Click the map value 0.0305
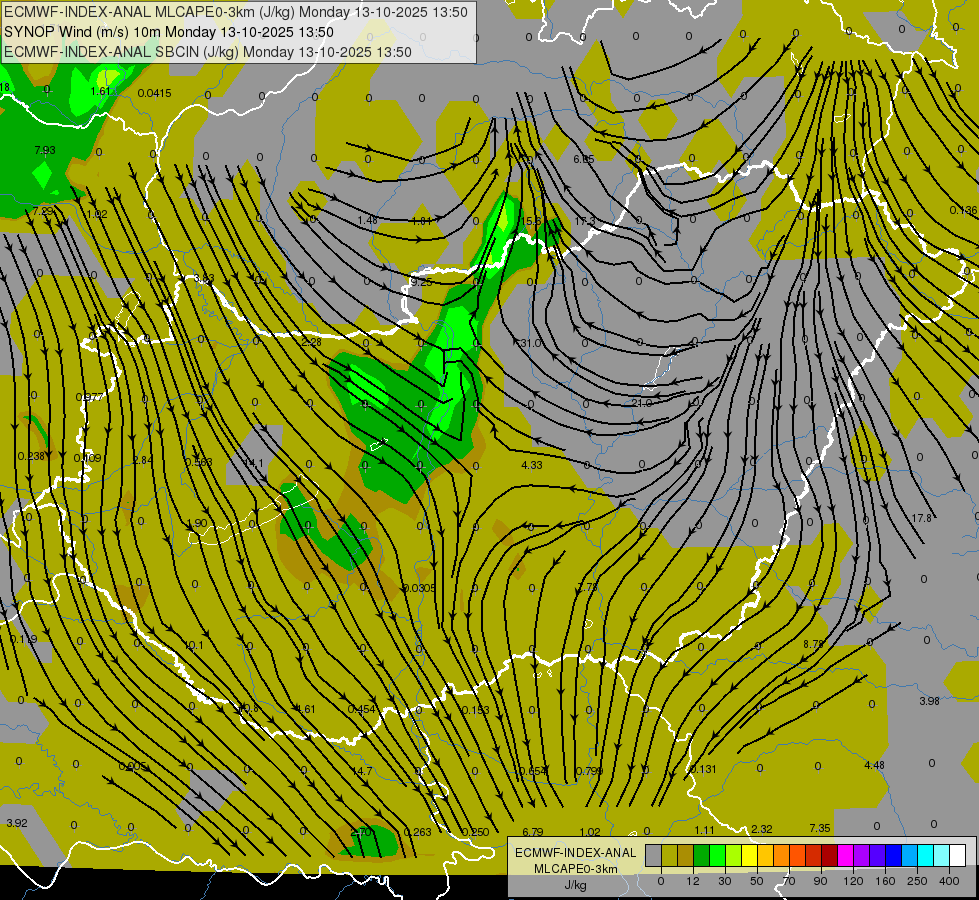The width and height of the screenshot is (979, 900). point(420,588)
